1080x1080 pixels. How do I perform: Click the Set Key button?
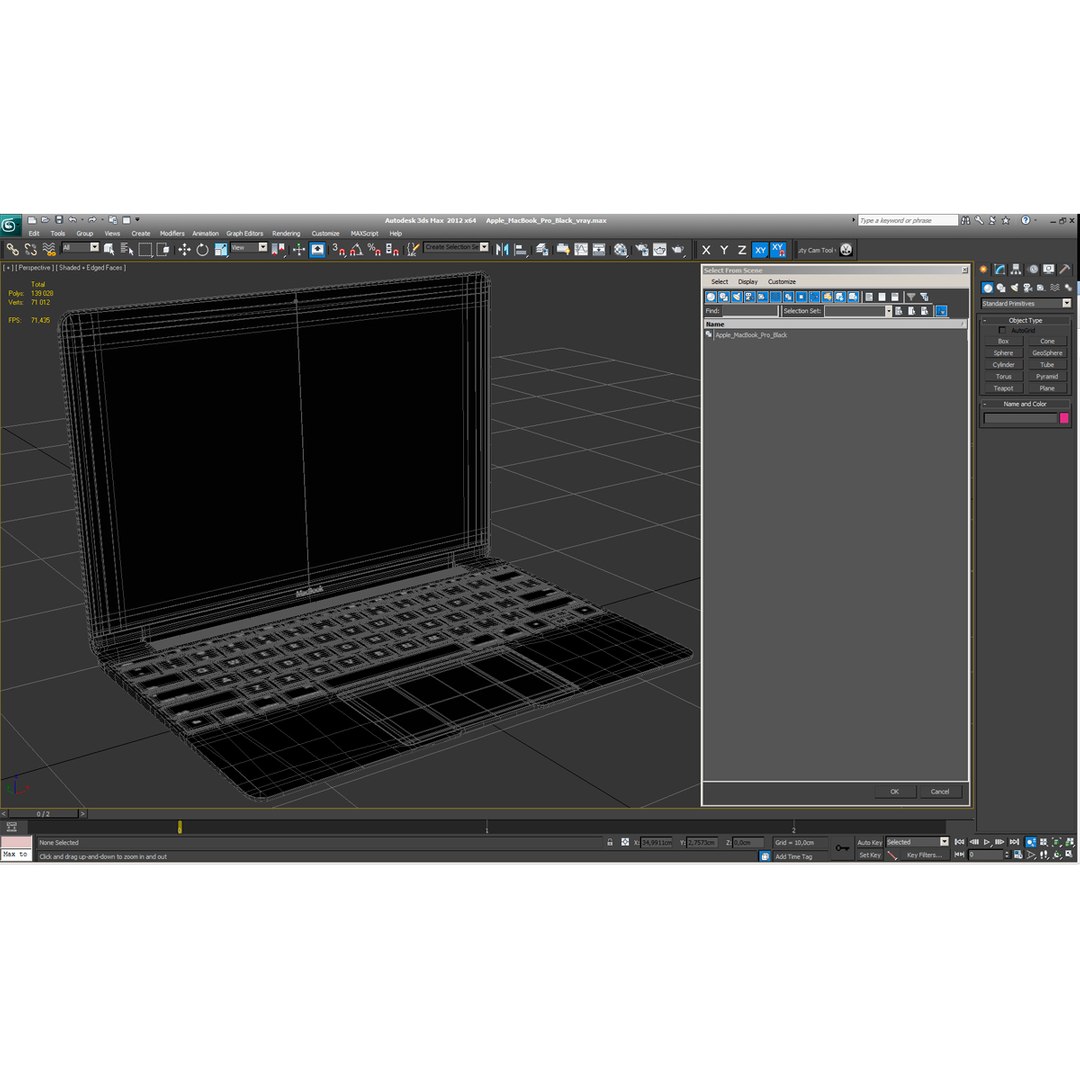869,855
